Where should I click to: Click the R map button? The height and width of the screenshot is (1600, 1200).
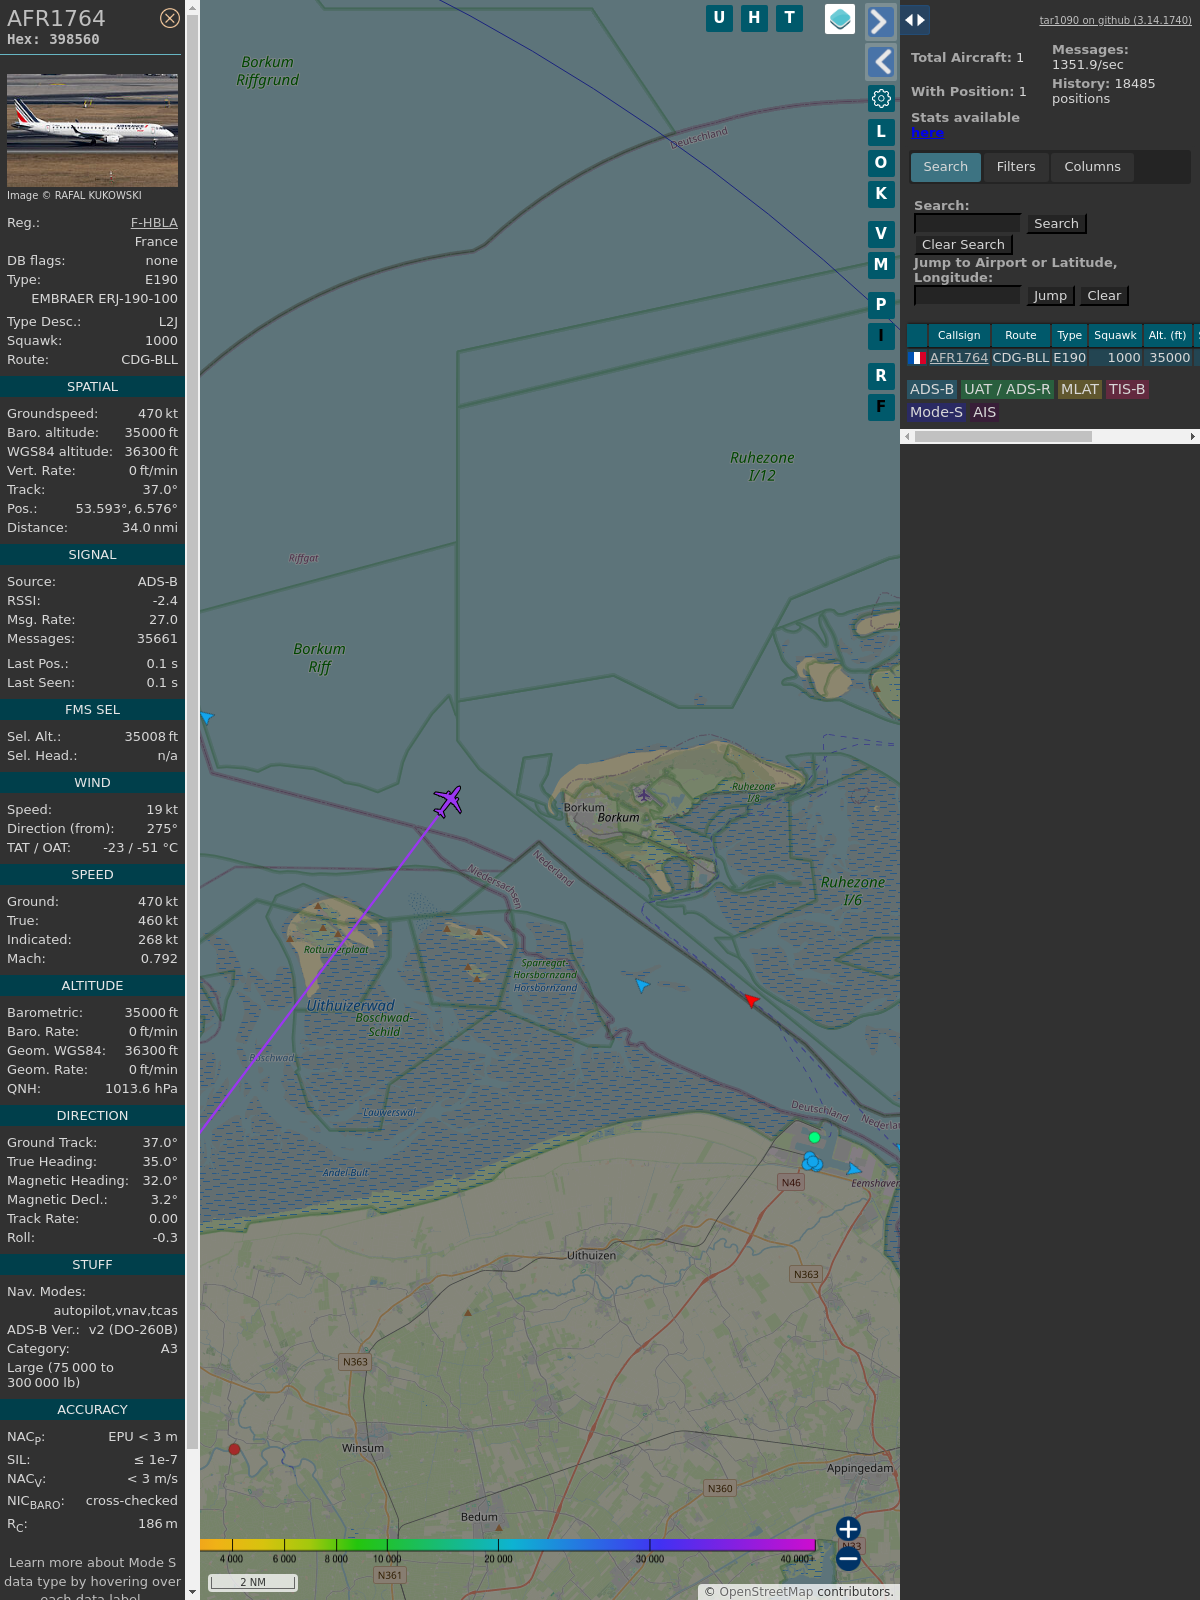pos(881,376)
